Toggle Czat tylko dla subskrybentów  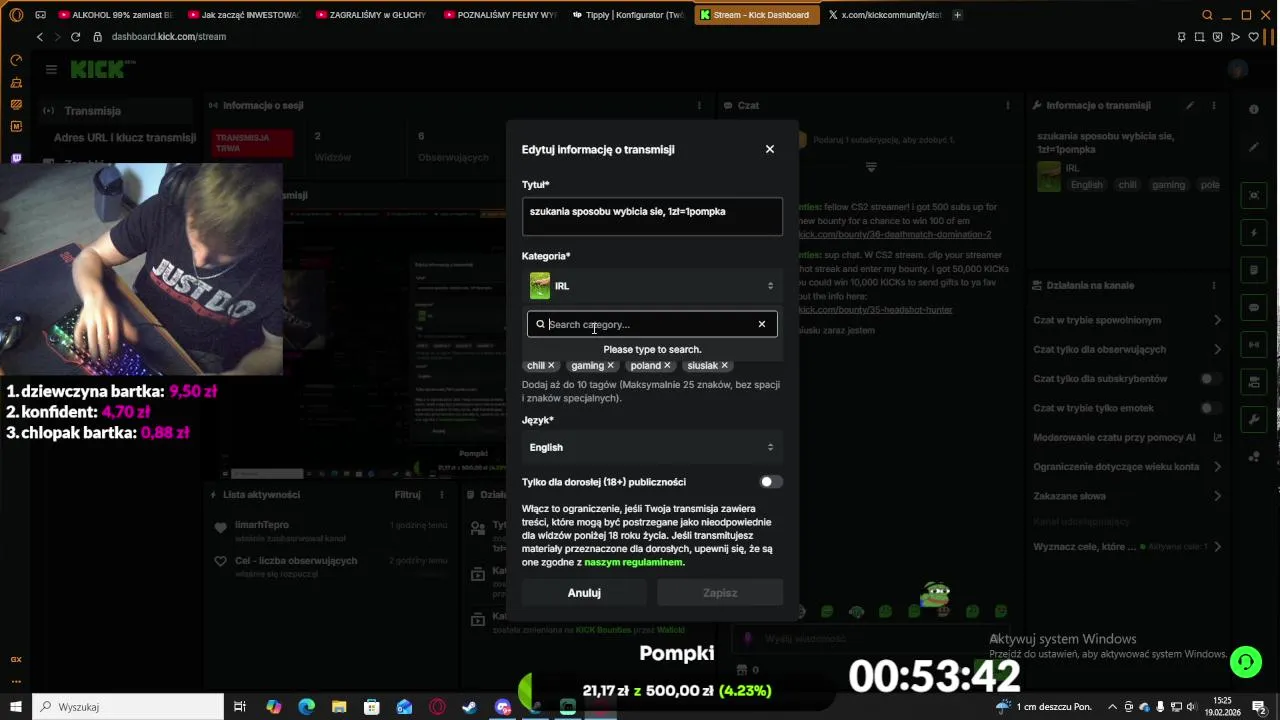1211,379
